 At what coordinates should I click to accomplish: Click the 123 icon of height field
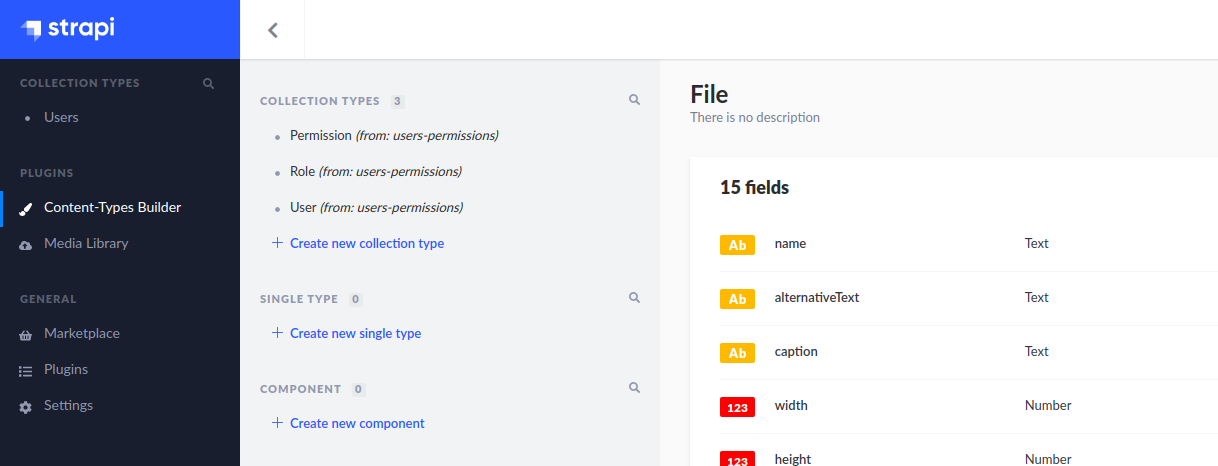click(x=737, y=460)
